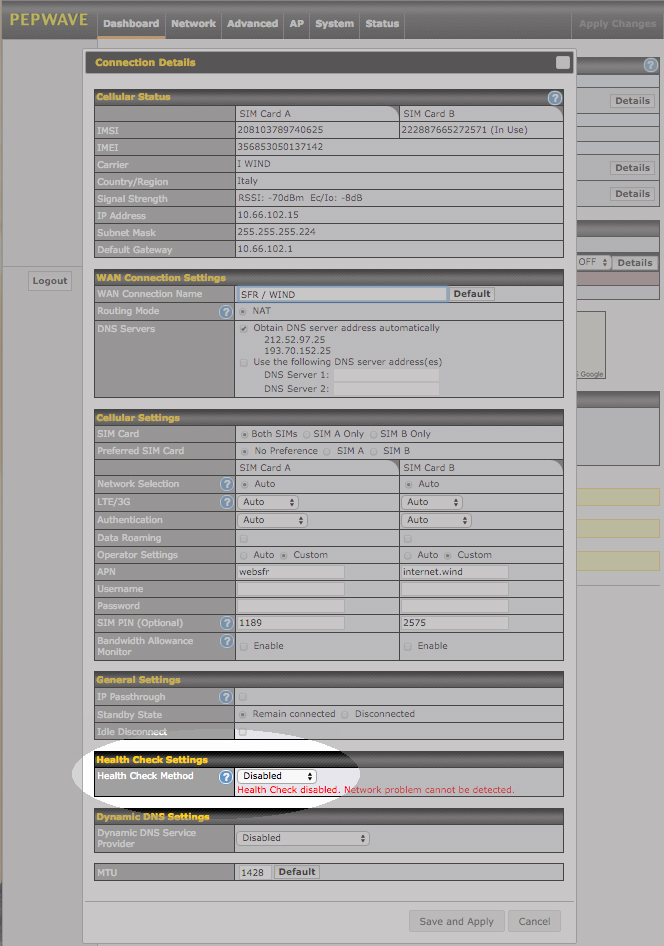The image size is (664, 946).
Task: Click the DNS Server 1 input field
Action: point(386,375)
